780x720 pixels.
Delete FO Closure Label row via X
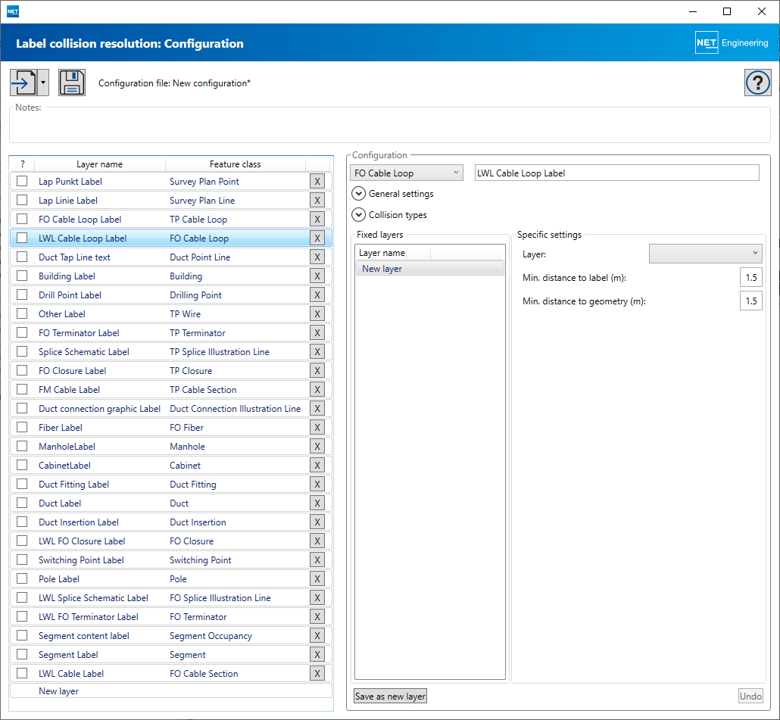point(317,370)
